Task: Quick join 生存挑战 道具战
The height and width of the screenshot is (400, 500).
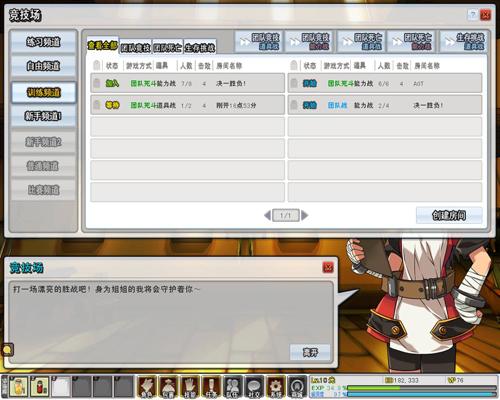Action: (x=464, y=42)
